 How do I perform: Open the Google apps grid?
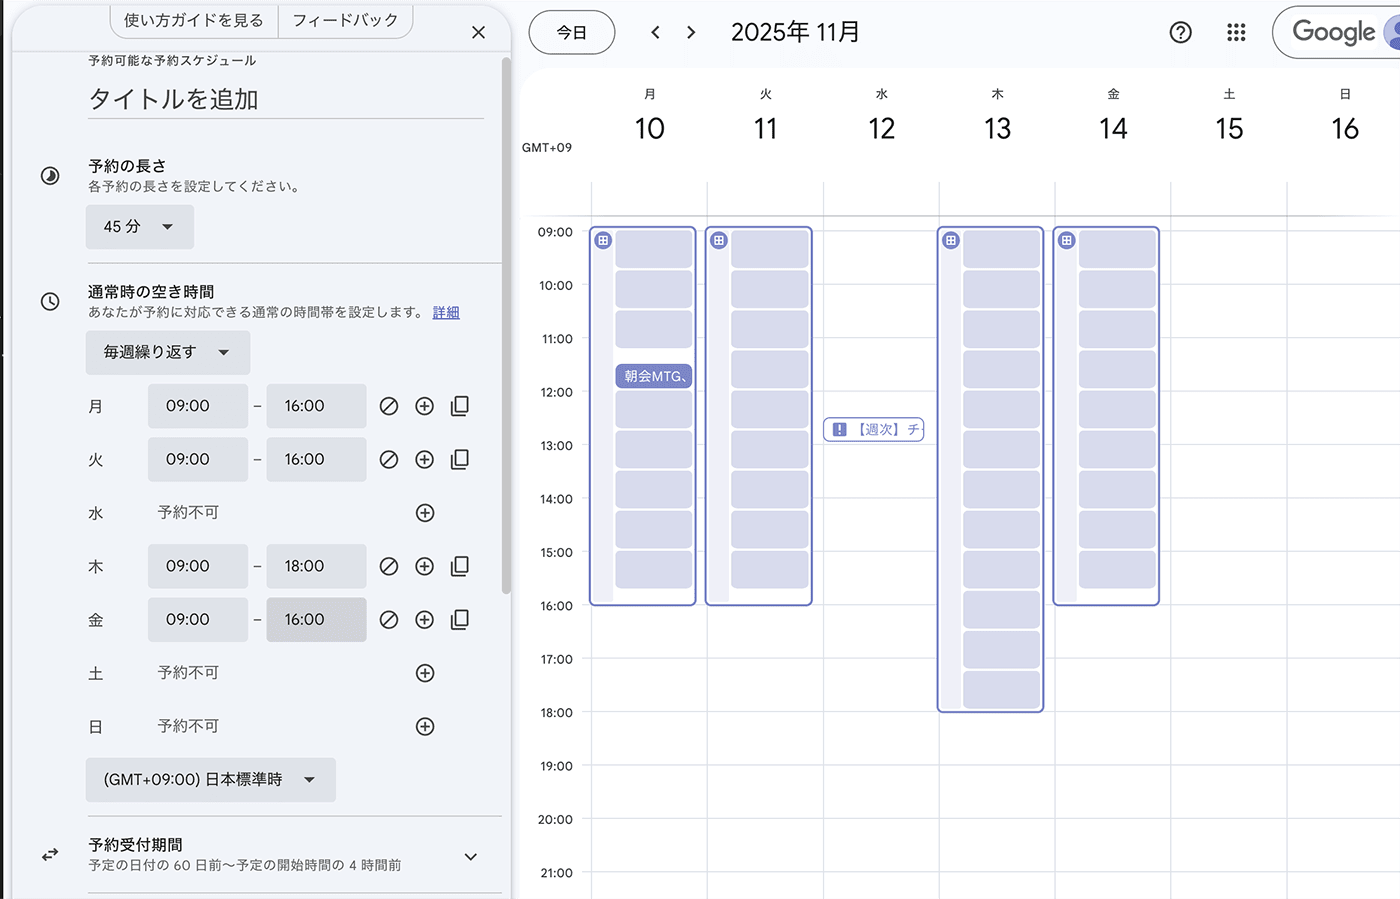1236,33
